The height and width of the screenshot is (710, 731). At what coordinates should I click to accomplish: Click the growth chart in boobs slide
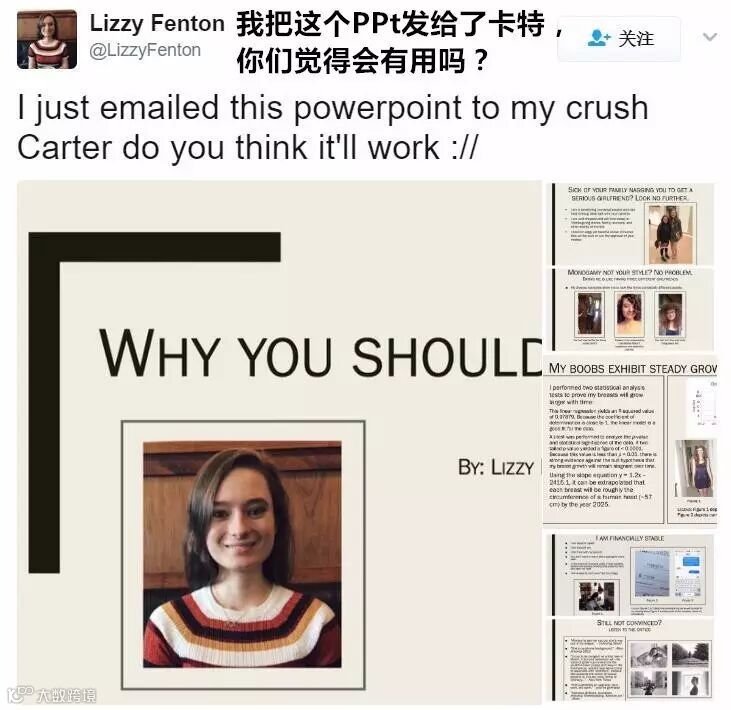click(702, 403)
